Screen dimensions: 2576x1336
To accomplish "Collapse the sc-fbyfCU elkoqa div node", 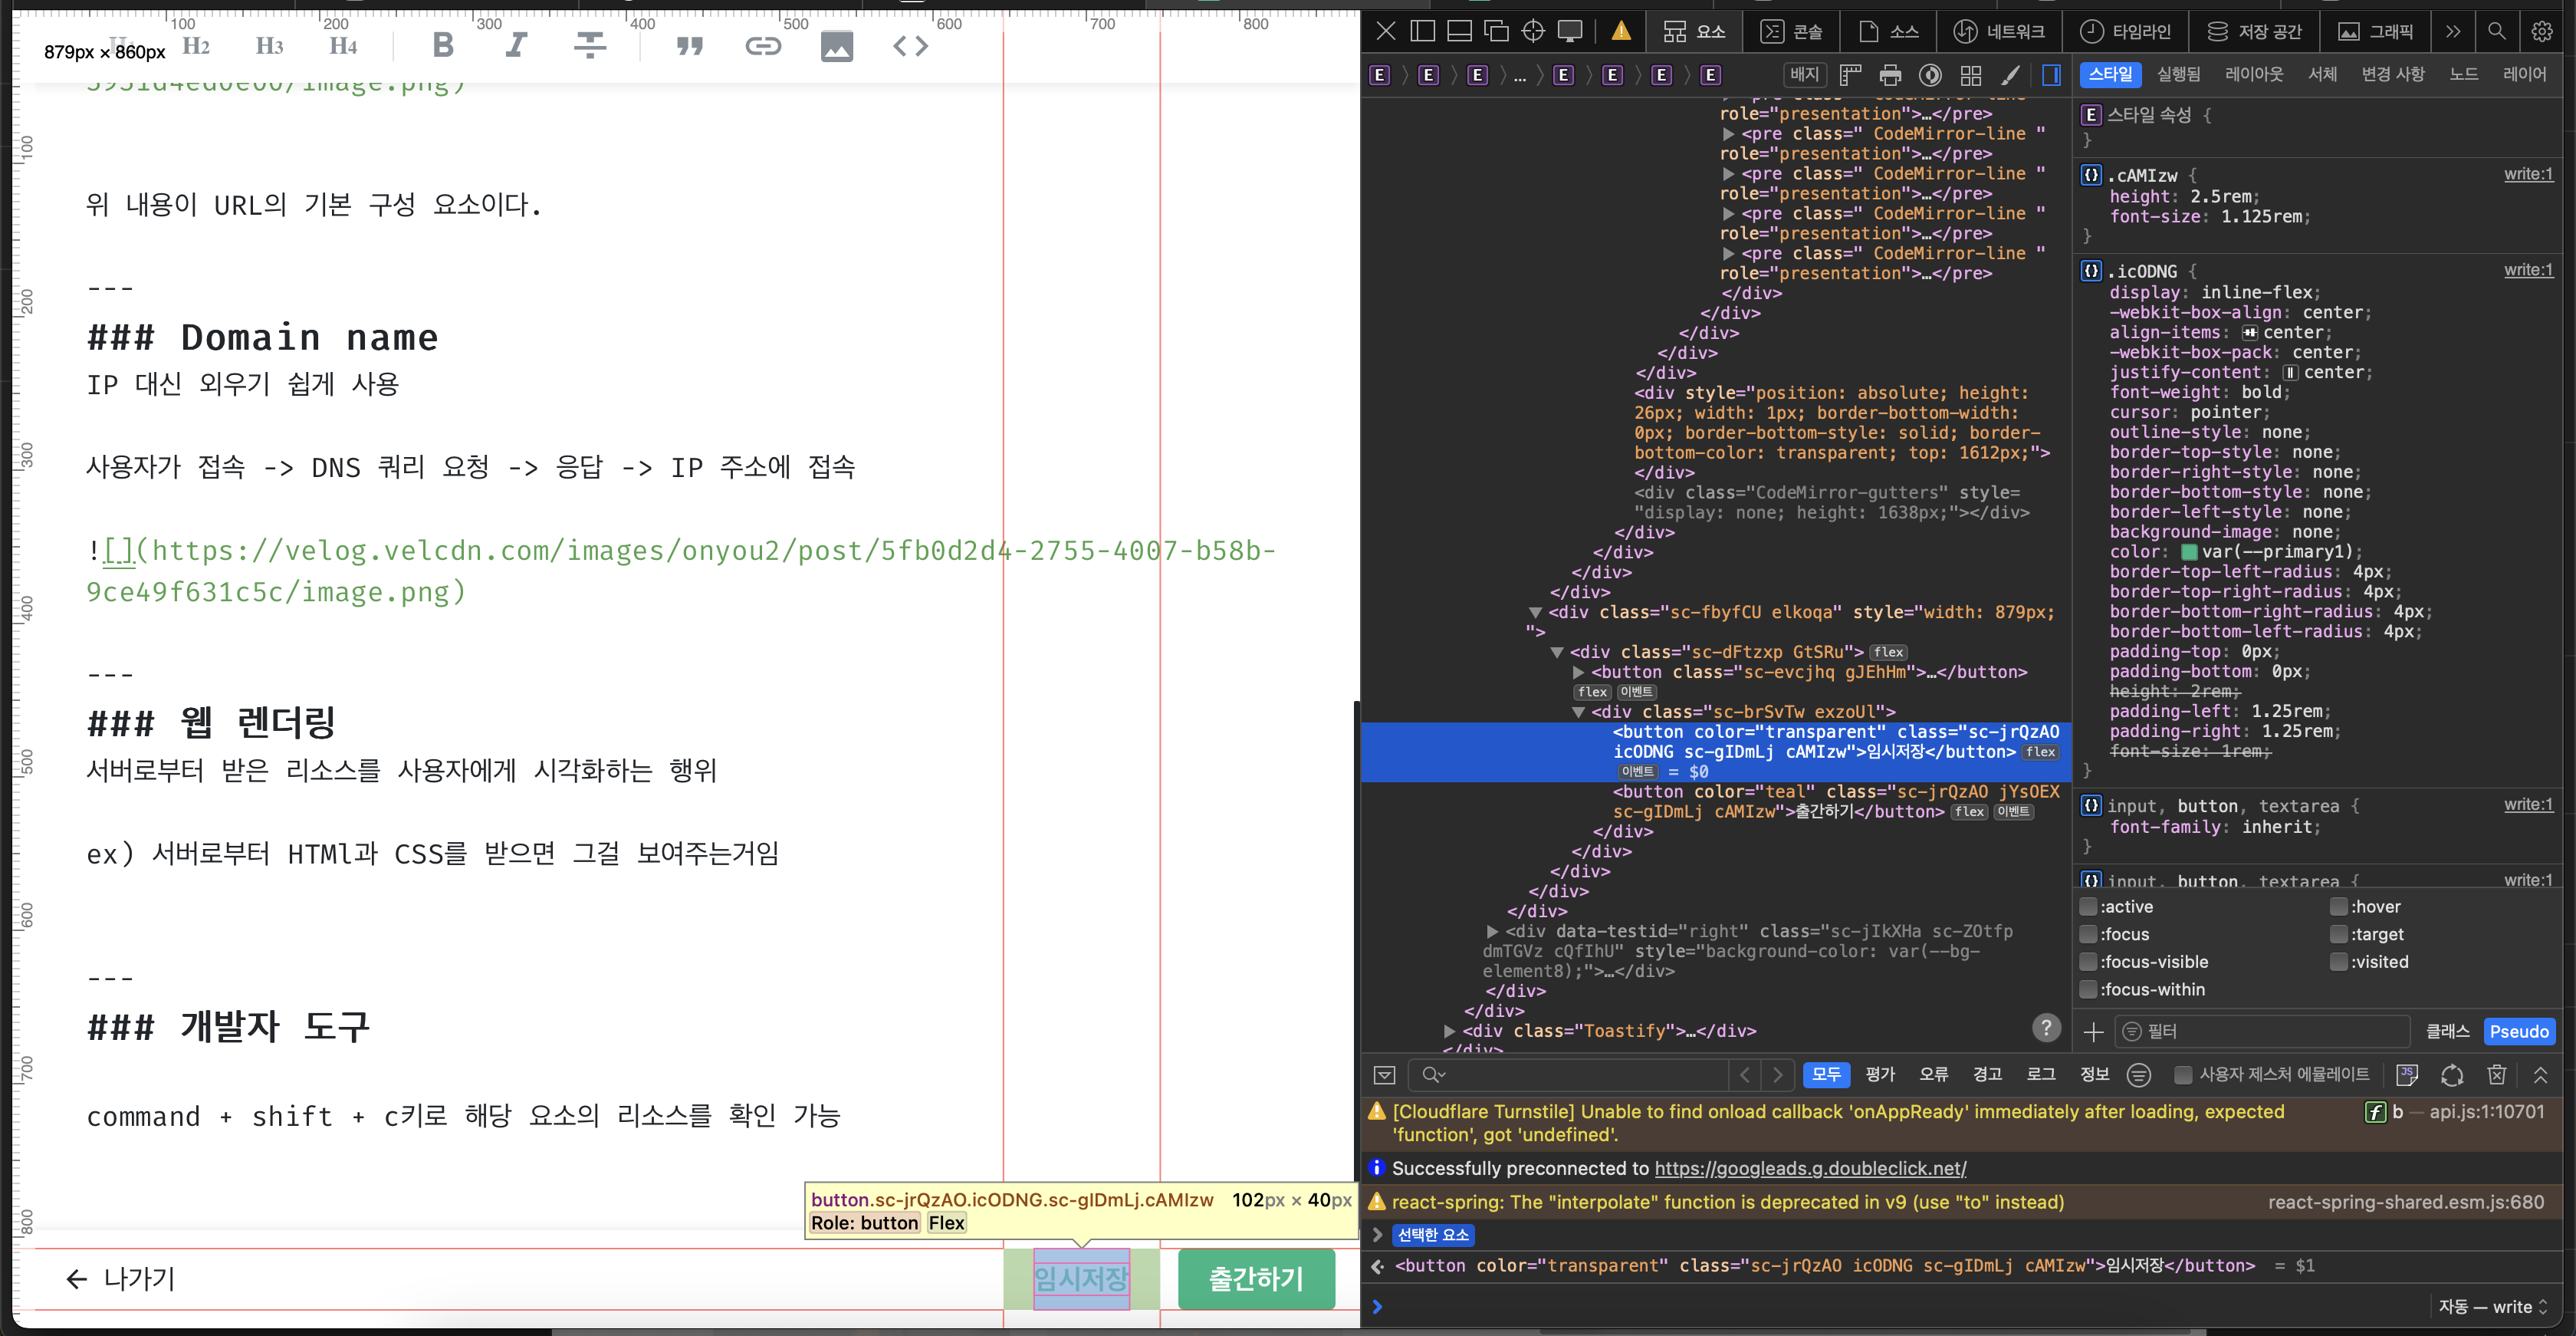I will (1535, 612).
